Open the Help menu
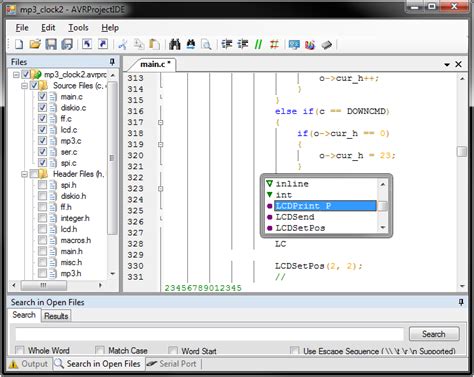 [x=110, y=28]
